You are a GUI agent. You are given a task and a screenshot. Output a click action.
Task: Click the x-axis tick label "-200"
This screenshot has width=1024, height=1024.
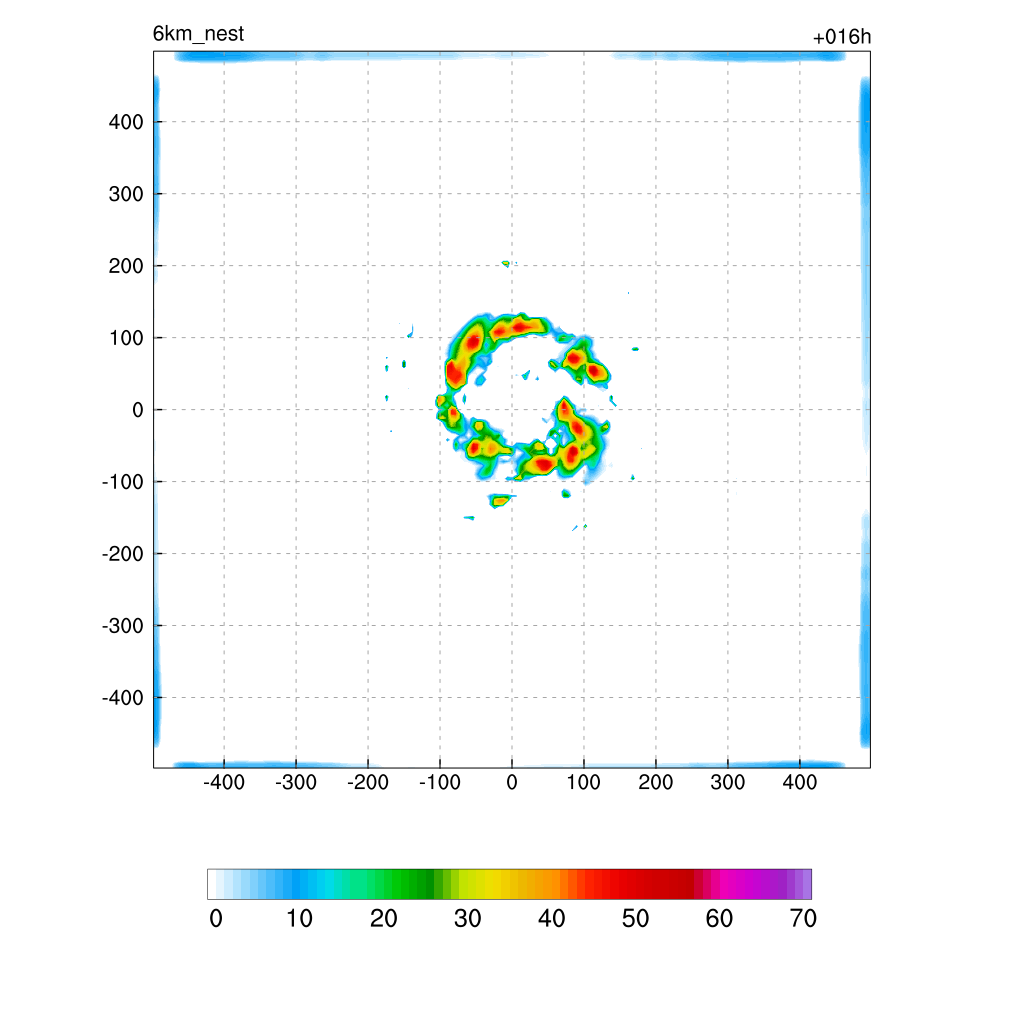[368, 782]
